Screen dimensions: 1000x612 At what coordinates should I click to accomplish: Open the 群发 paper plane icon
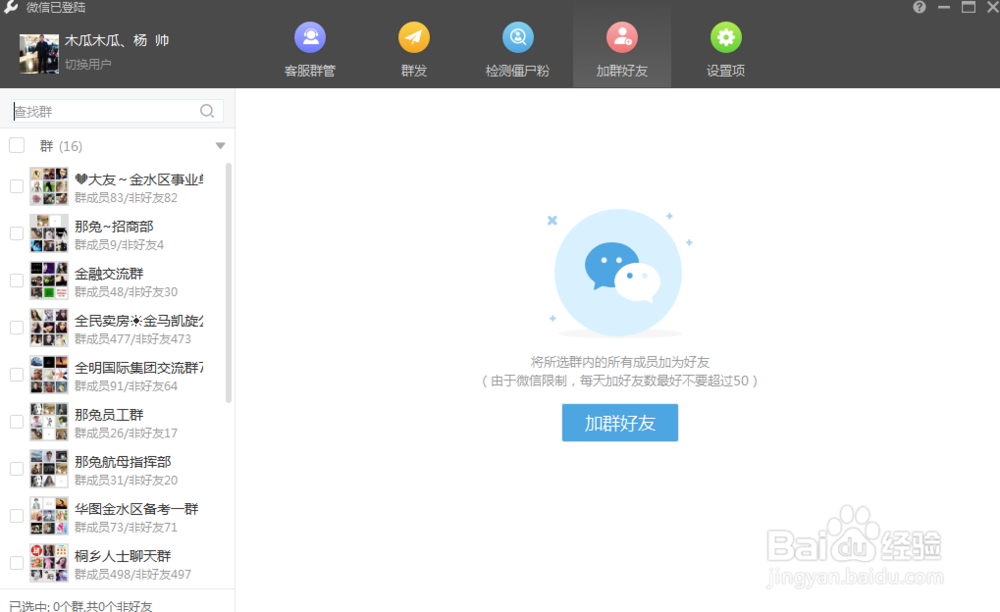pyautogui.click(x=414, y=38)
